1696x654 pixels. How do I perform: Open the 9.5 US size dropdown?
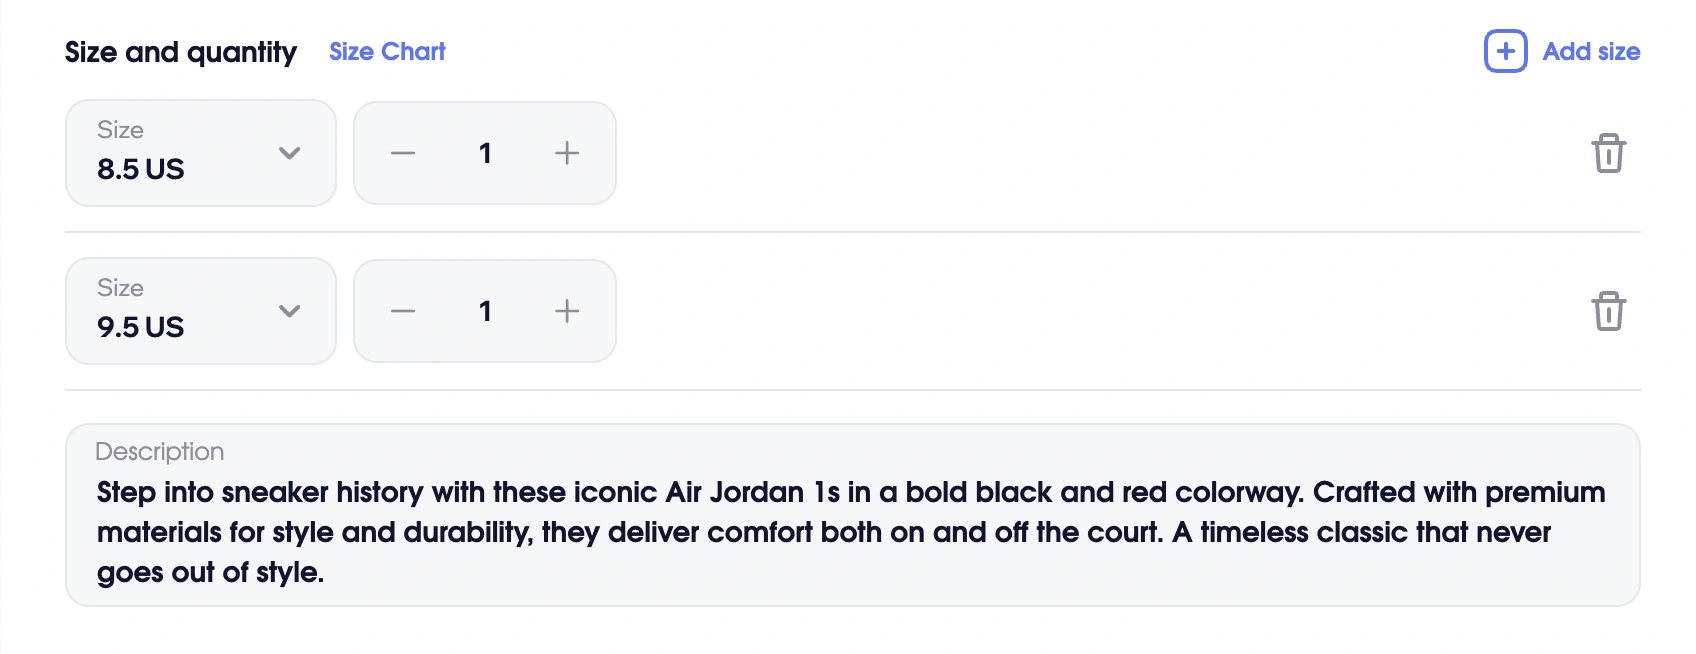200,311
